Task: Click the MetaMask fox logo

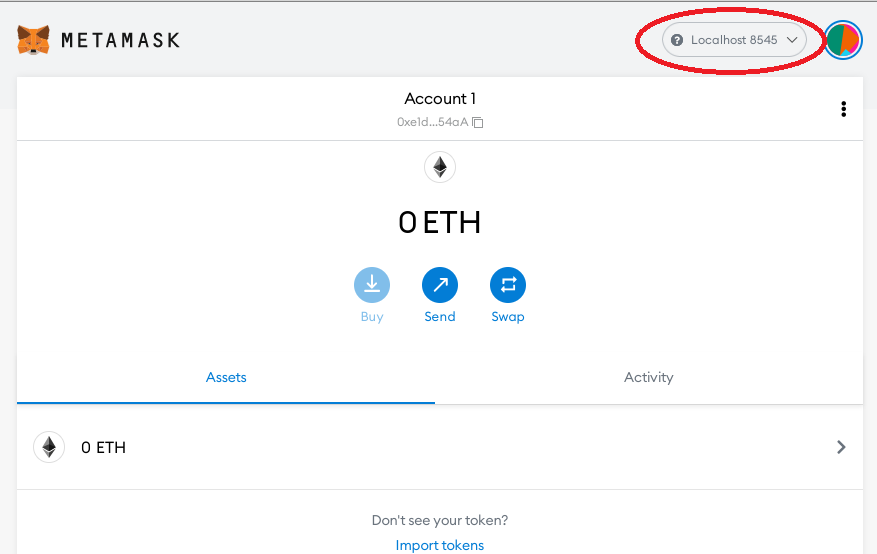Action: coord(34,40)
